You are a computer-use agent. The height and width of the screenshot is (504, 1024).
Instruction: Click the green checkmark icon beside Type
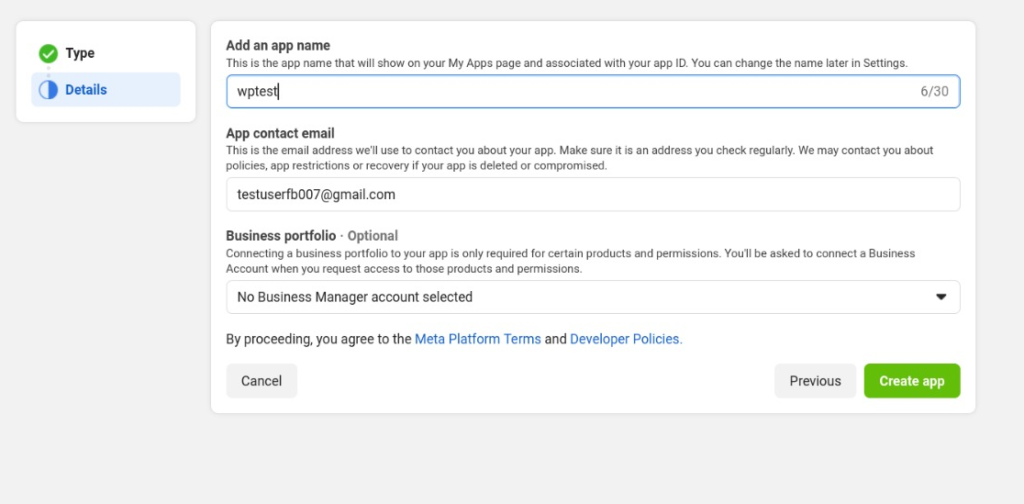coord(48,54)
